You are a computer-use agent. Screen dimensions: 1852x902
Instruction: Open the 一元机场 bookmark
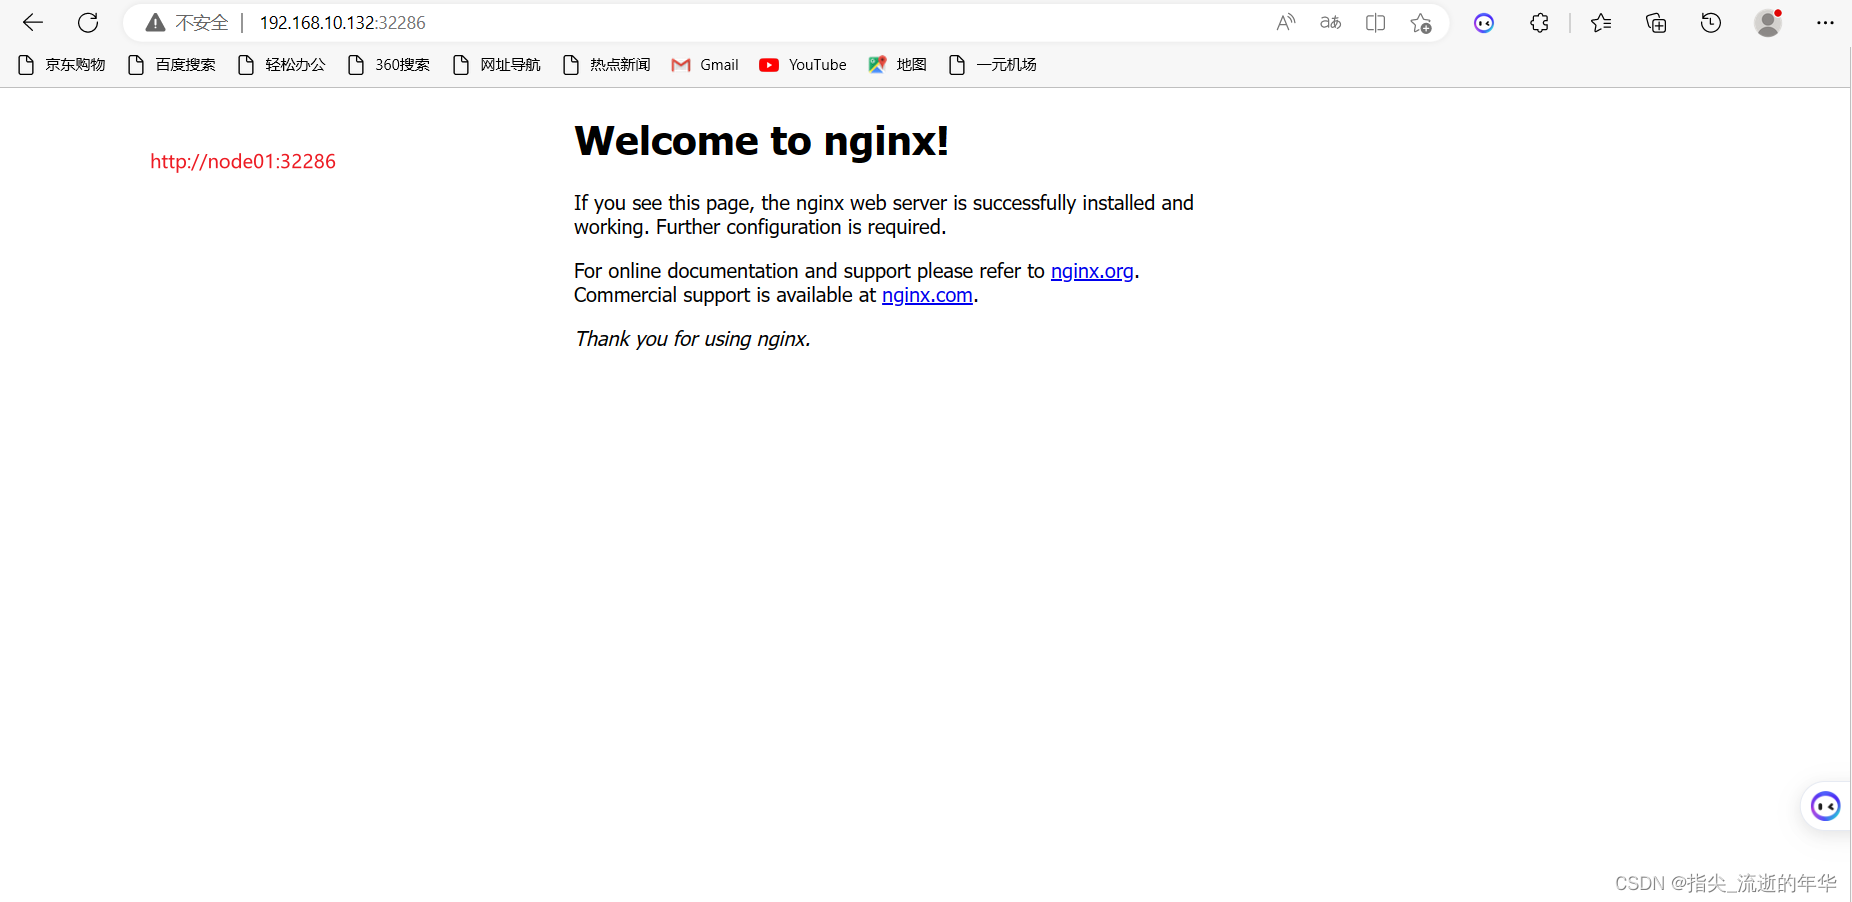coord(993,65)
